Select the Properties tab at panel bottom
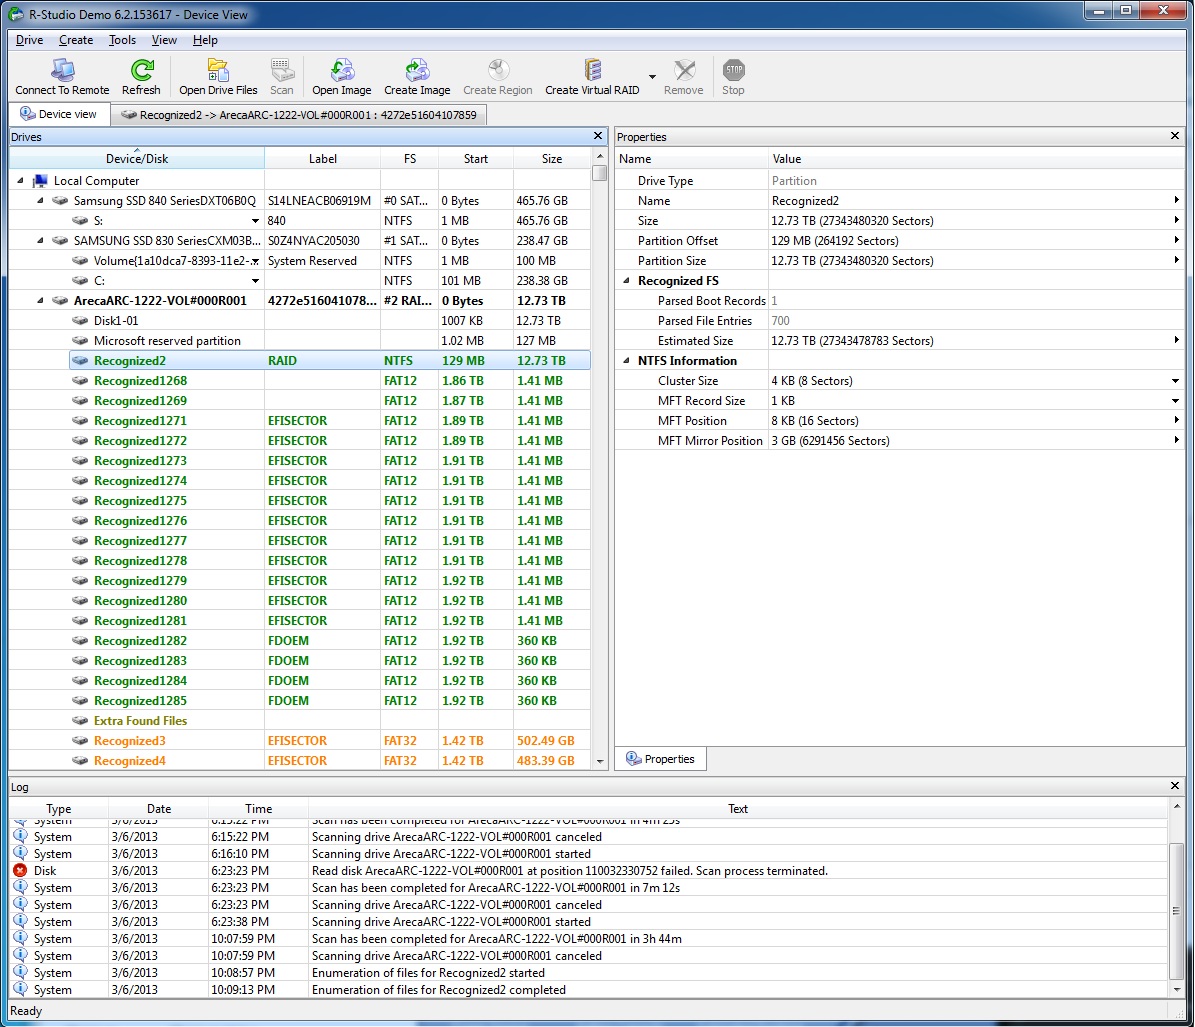 pos(660,759)
